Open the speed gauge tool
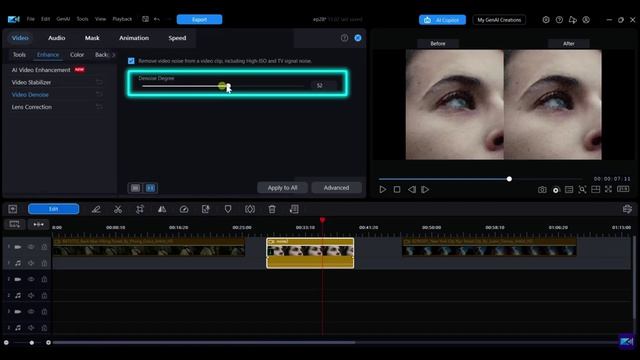The height and width of the screenshot is (360, 640). click(184, 209)
